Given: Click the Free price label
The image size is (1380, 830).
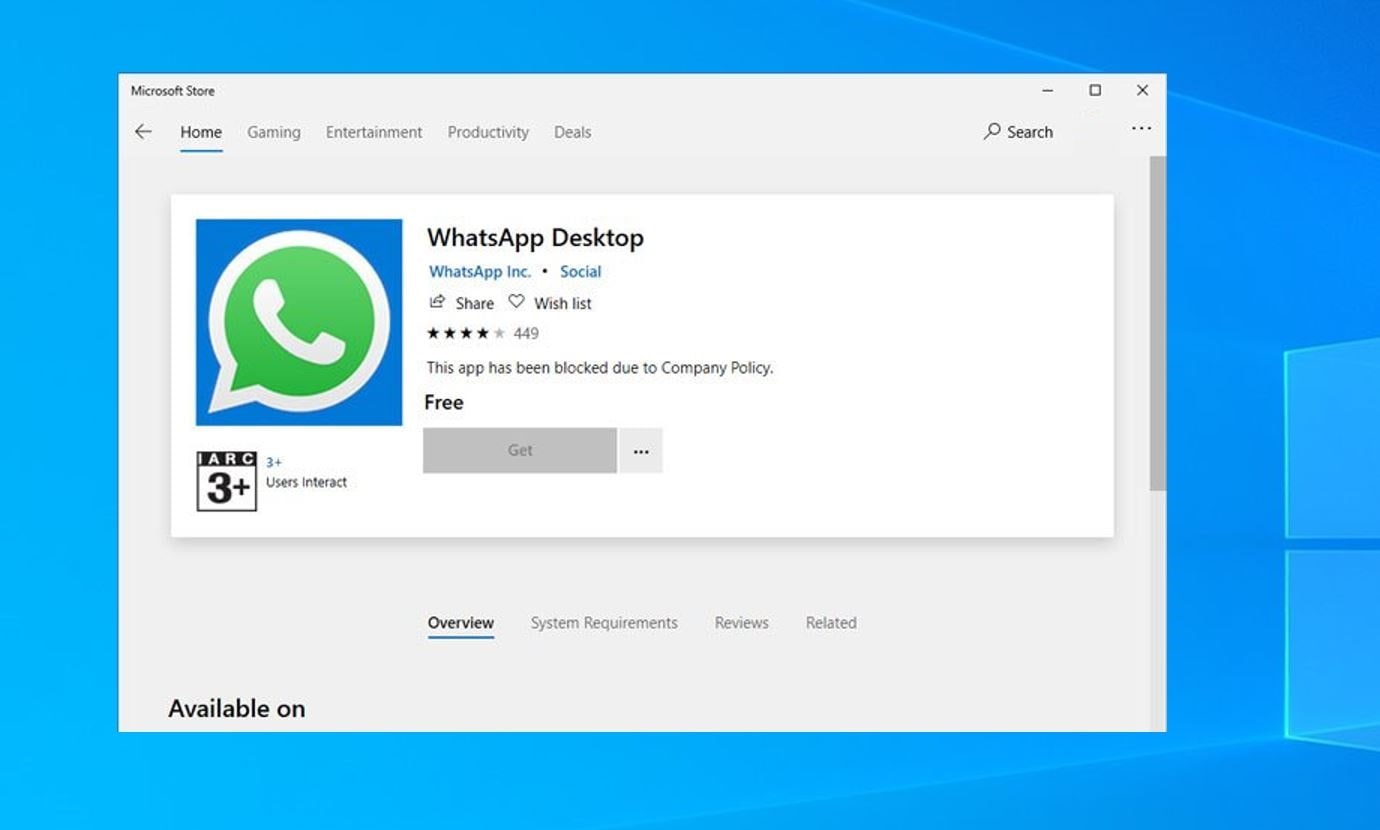Looking at the screenshot, I should (x=444, y=402).
